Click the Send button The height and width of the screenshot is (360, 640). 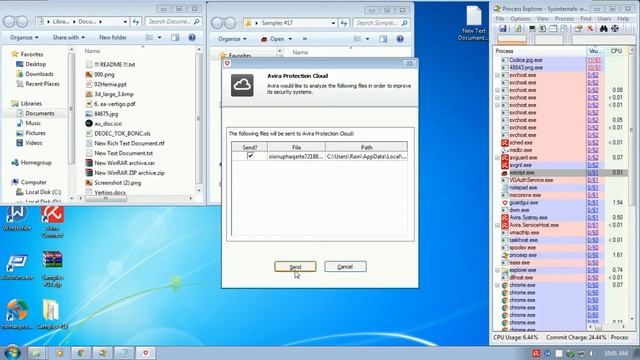click(295, 267)
